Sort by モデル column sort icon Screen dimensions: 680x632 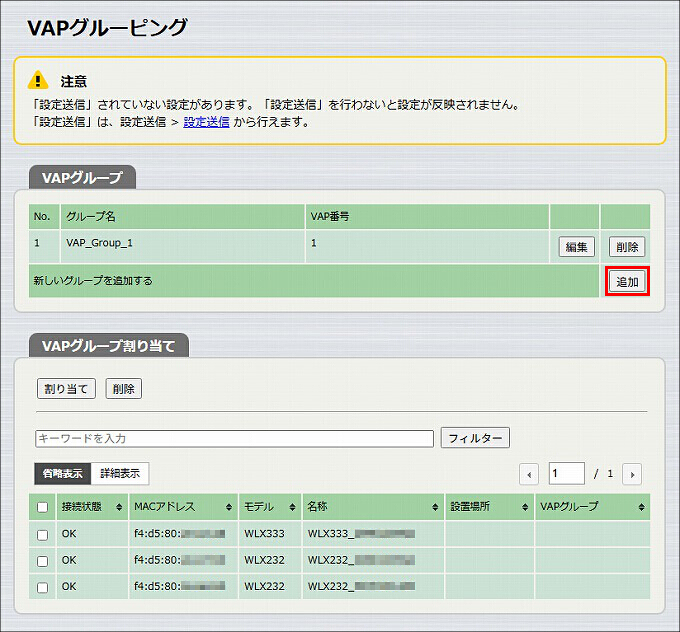click(292, 507)
